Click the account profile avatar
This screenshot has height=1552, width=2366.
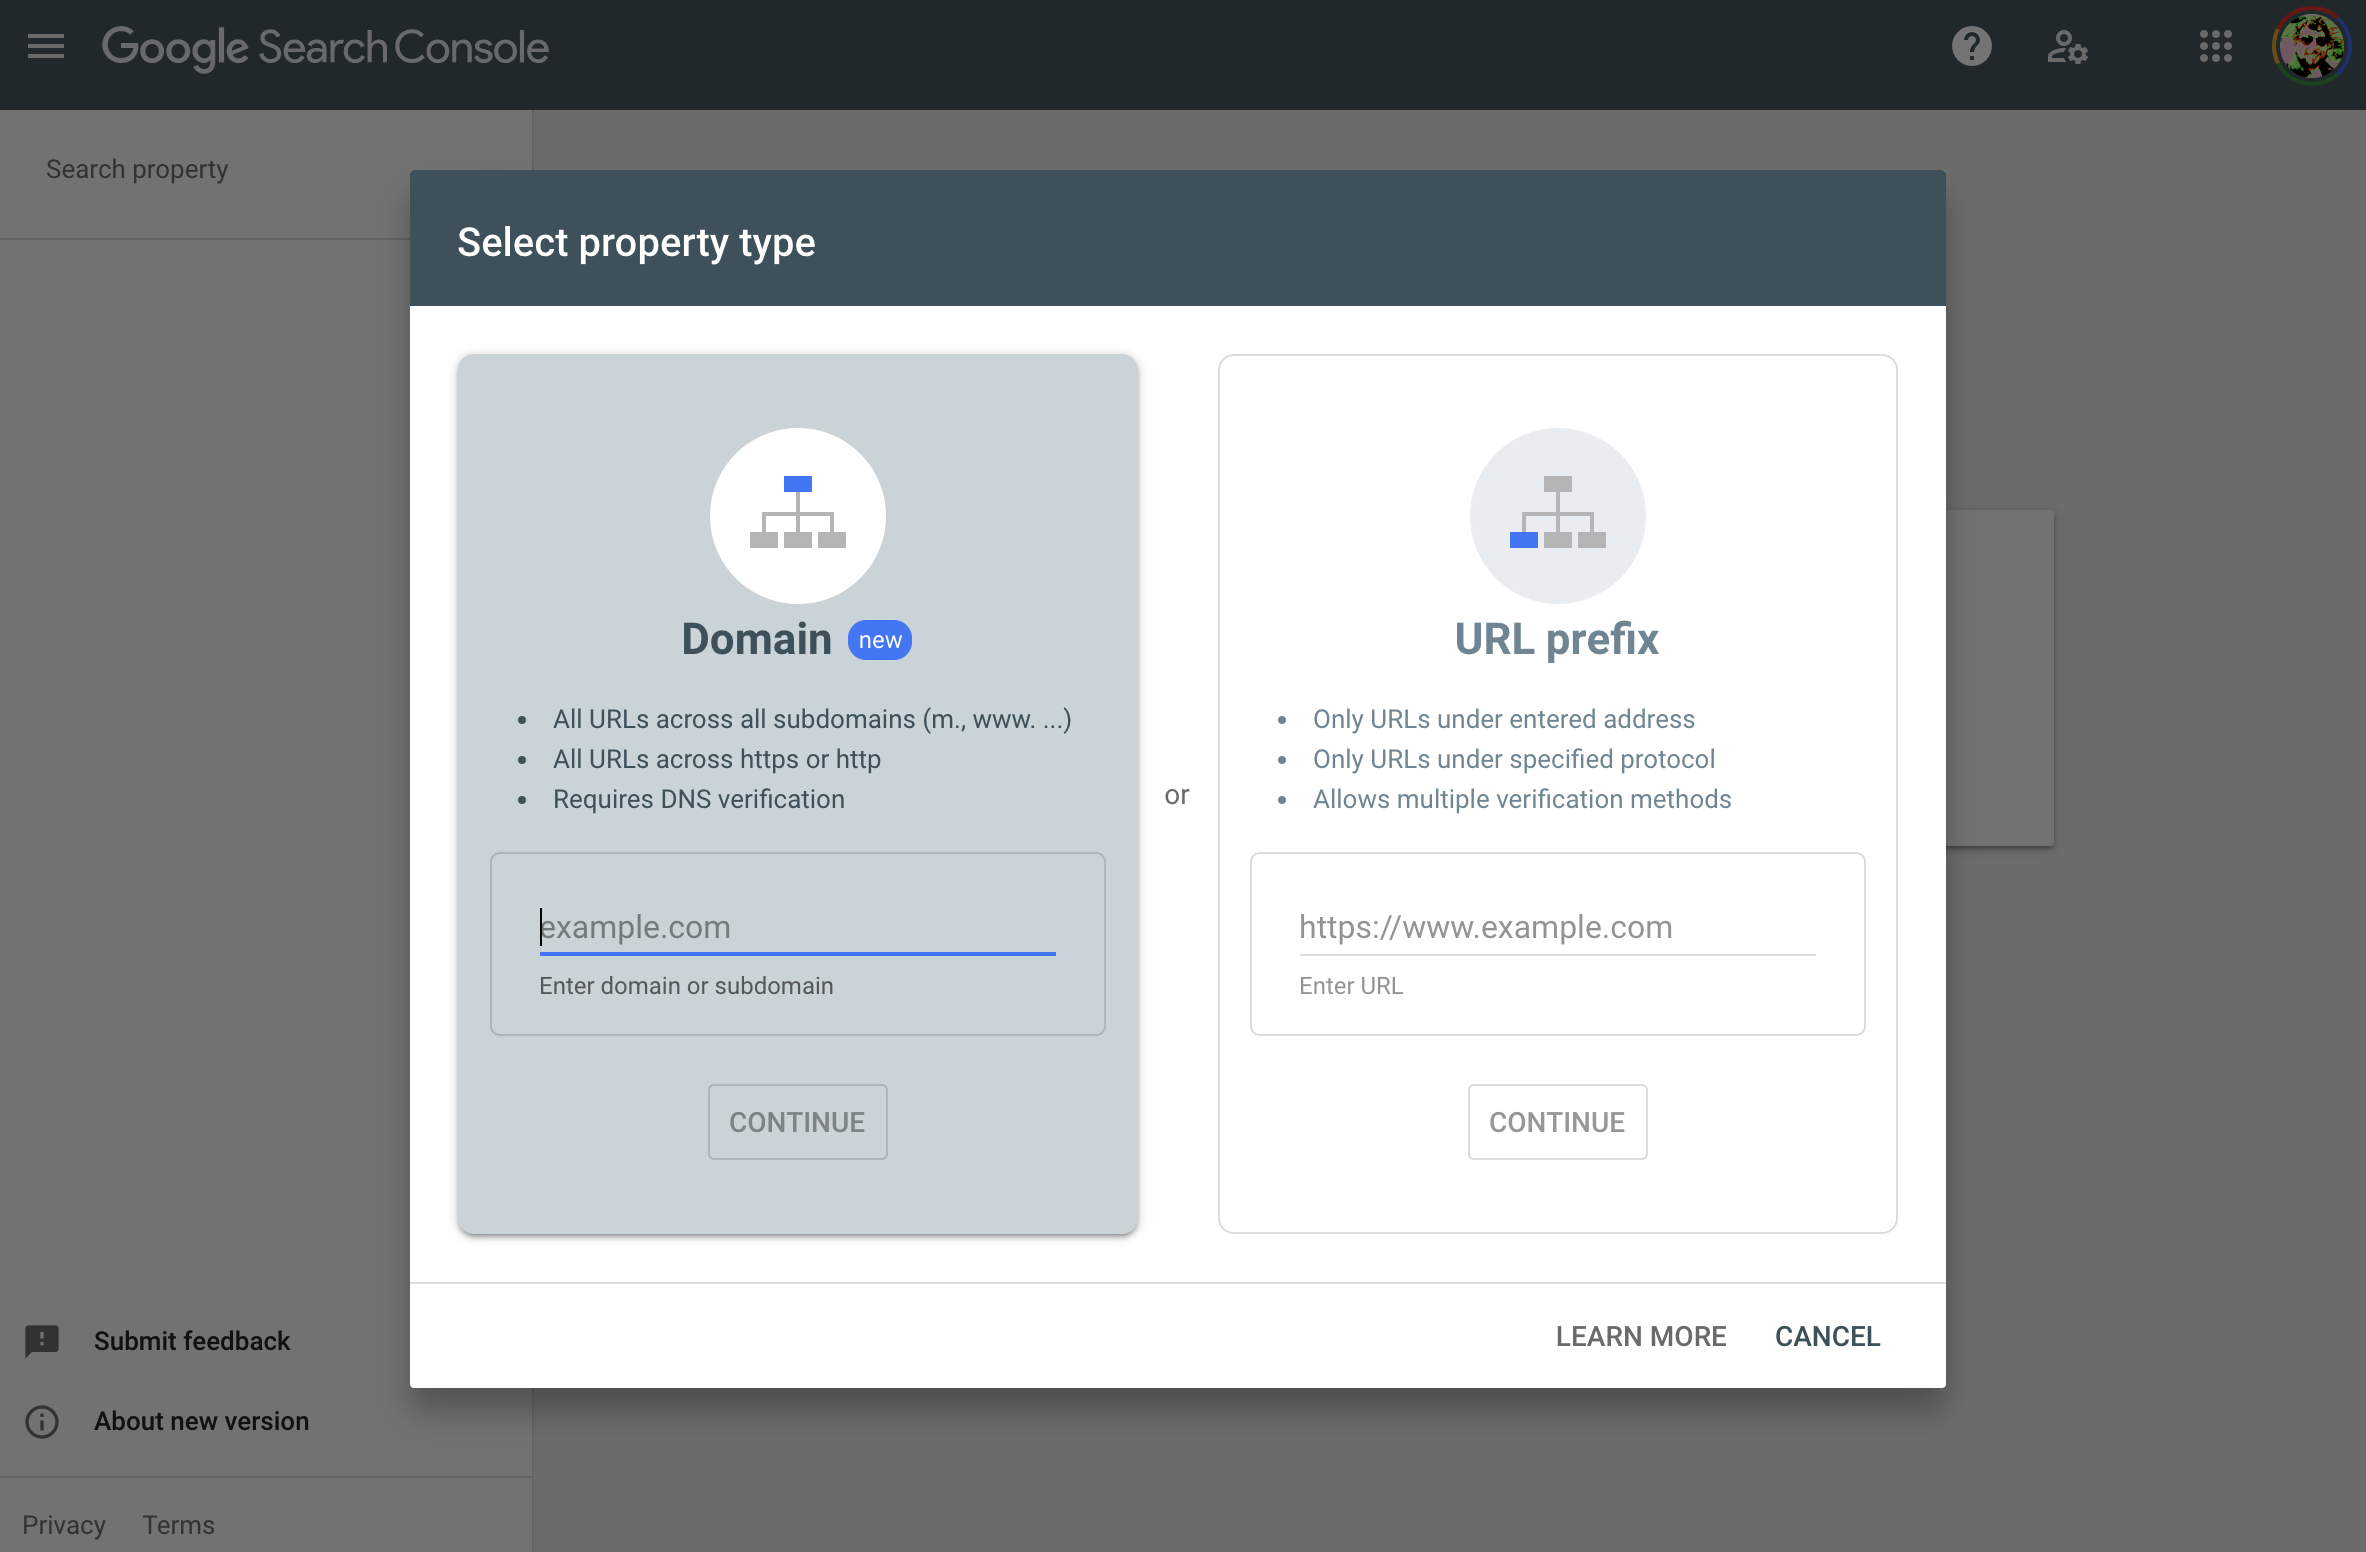[x=2311, y=47]
